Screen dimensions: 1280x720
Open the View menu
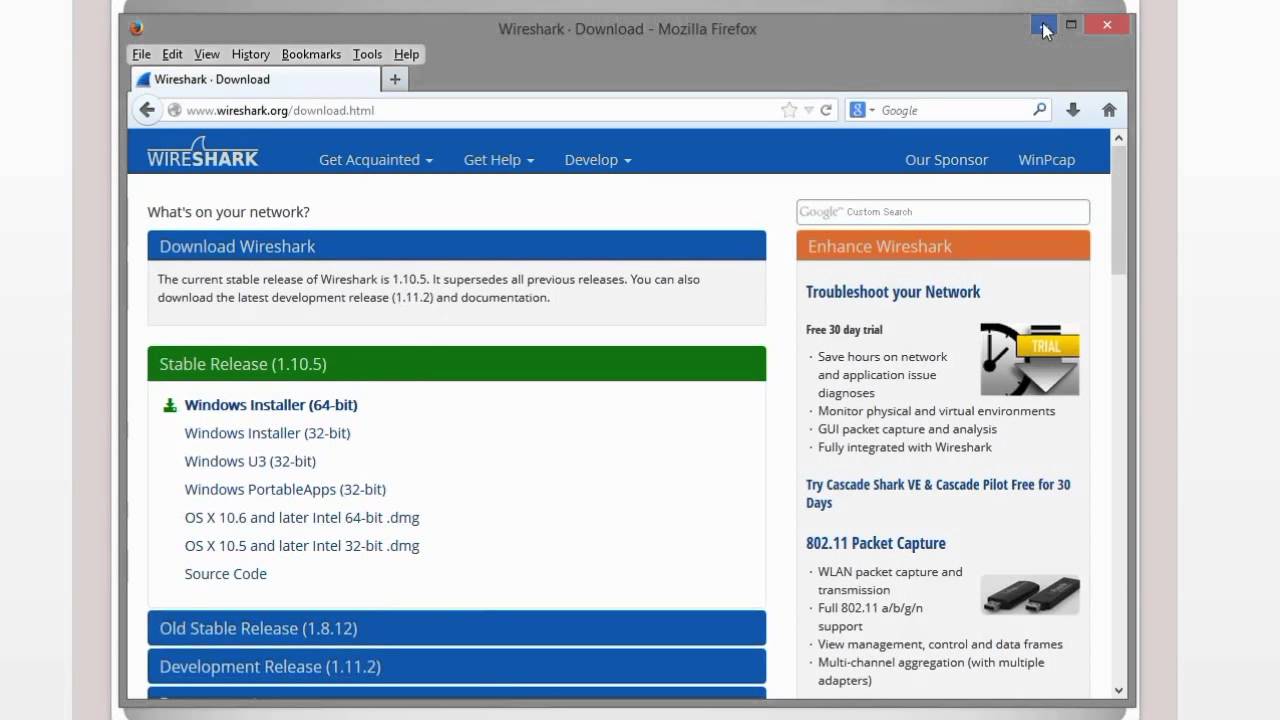[x=207, y=54]
